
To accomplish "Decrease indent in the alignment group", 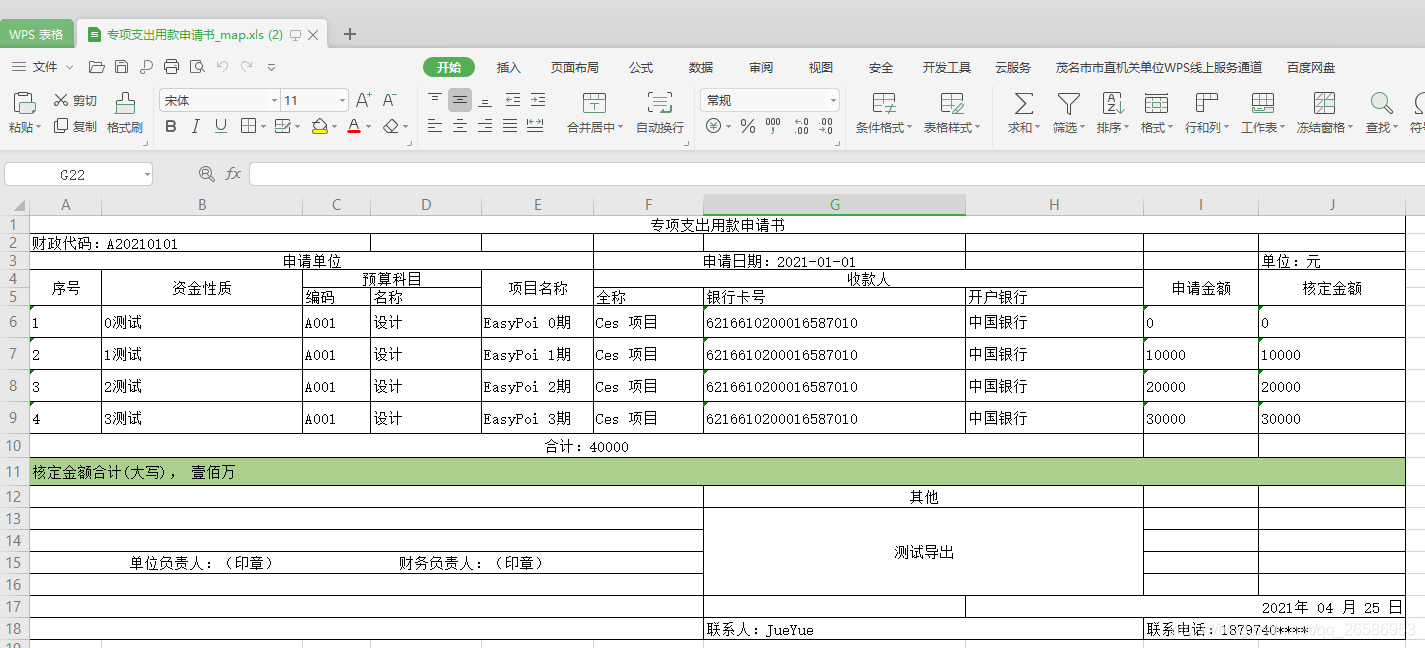I will tap(512, 100).
